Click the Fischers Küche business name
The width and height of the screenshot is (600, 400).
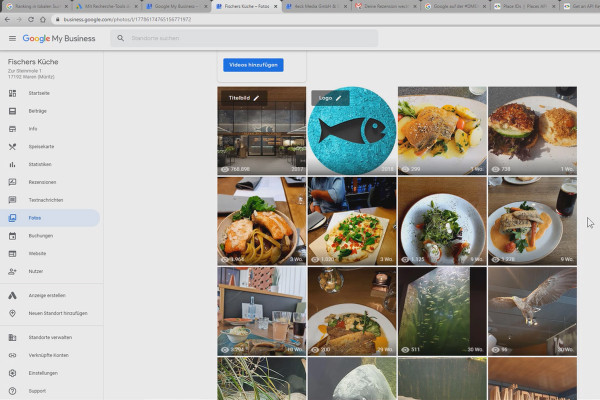click(x=33, y=62)
